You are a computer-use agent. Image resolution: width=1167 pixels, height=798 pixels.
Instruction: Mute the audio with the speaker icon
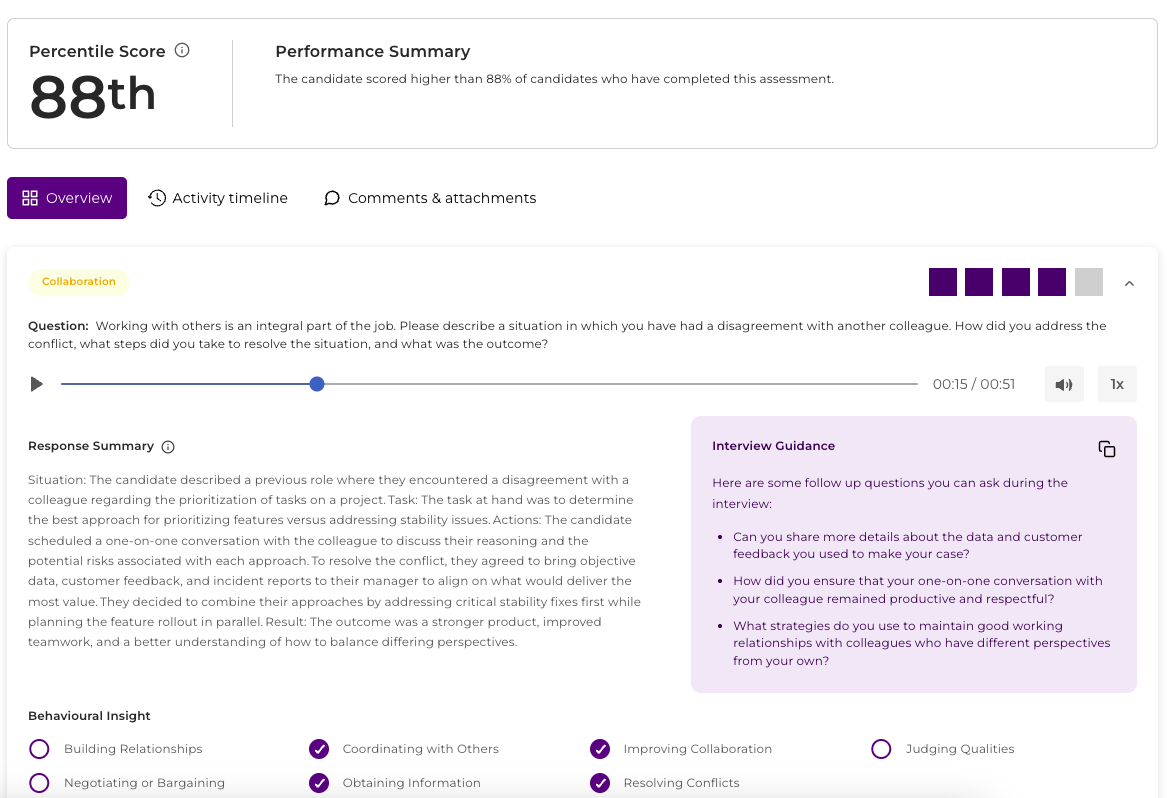tap(1064, 384)
